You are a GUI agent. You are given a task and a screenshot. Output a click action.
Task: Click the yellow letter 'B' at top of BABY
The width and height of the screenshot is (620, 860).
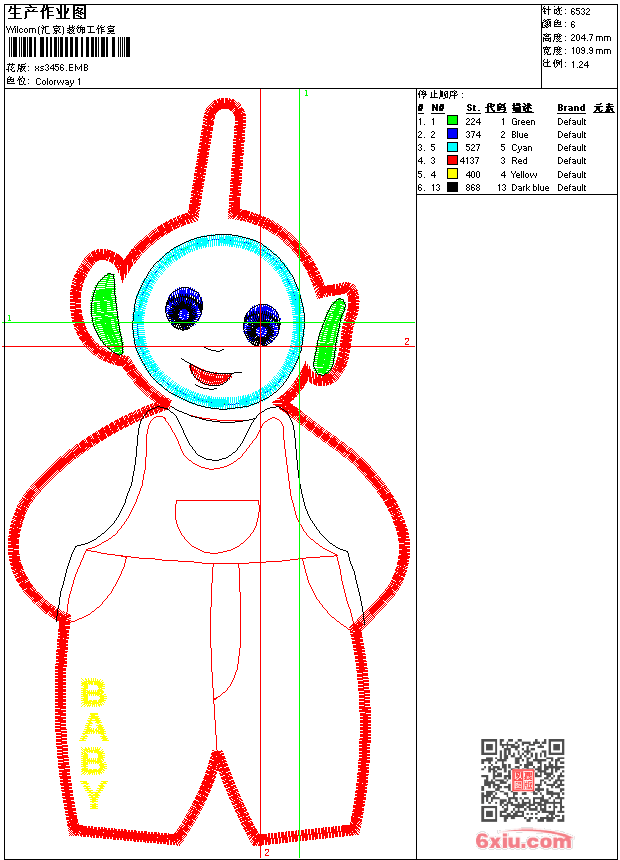(94, 693)
